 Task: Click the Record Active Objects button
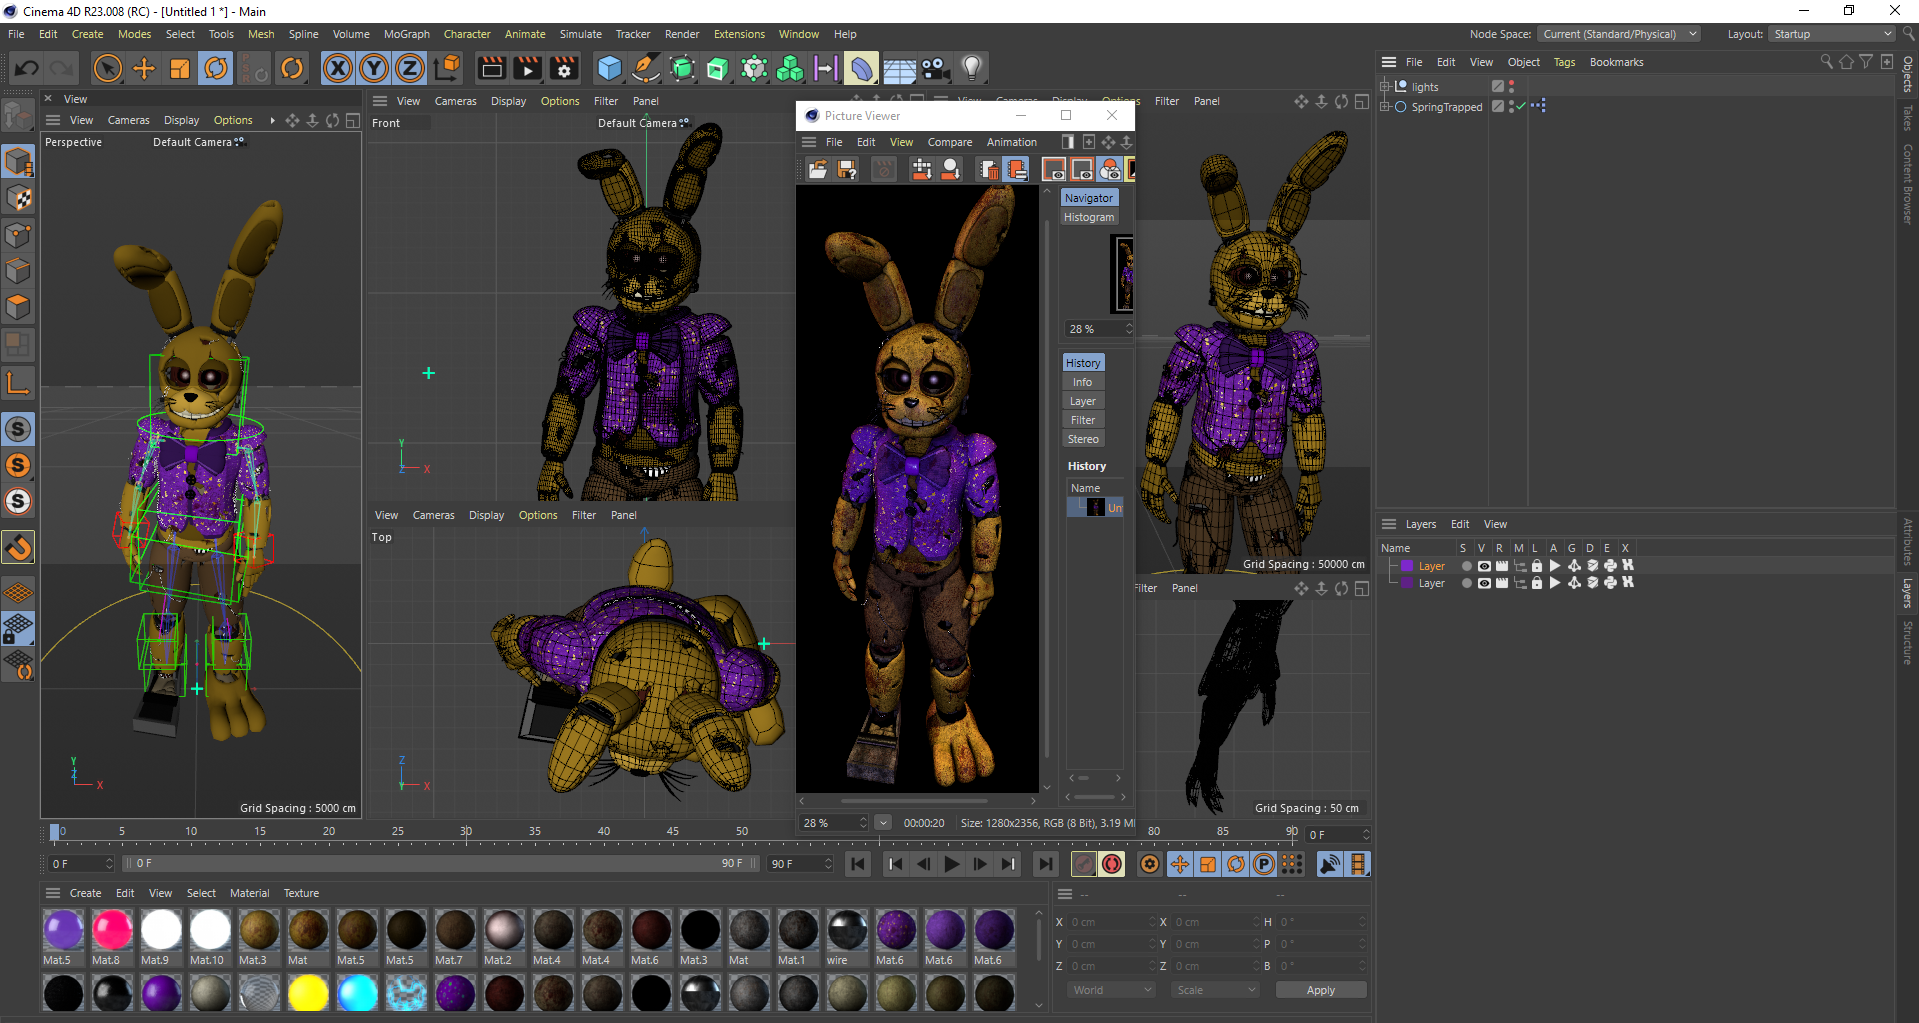1083,864
